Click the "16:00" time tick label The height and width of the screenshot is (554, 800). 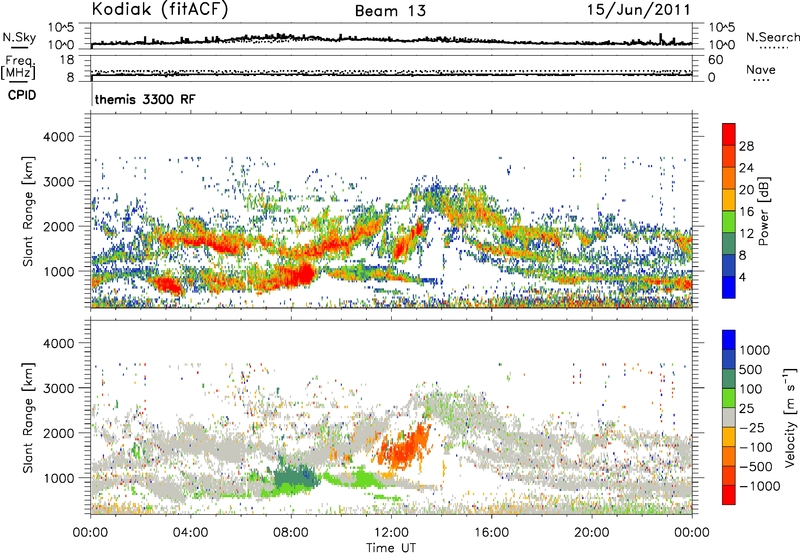491,533
